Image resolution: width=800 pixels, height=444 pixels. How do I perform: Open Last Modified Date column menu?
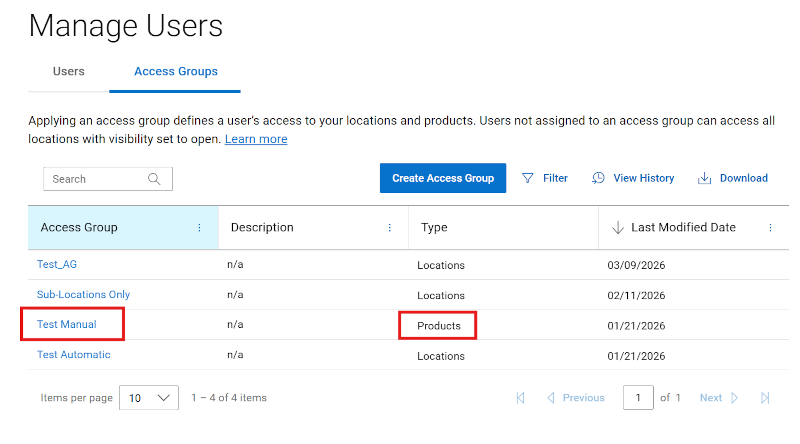coord(770,228)
